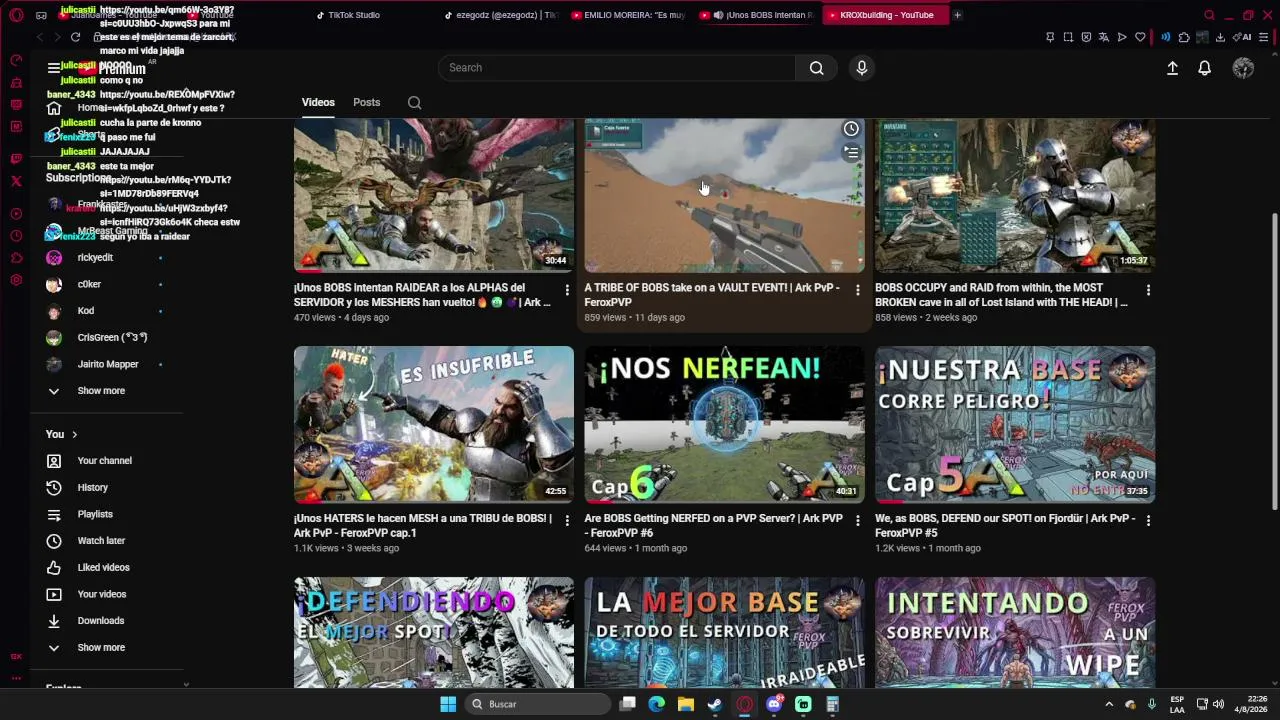Open a new browser tab with plus
This screenshot has width=1280, height=720.
point(957,15)
